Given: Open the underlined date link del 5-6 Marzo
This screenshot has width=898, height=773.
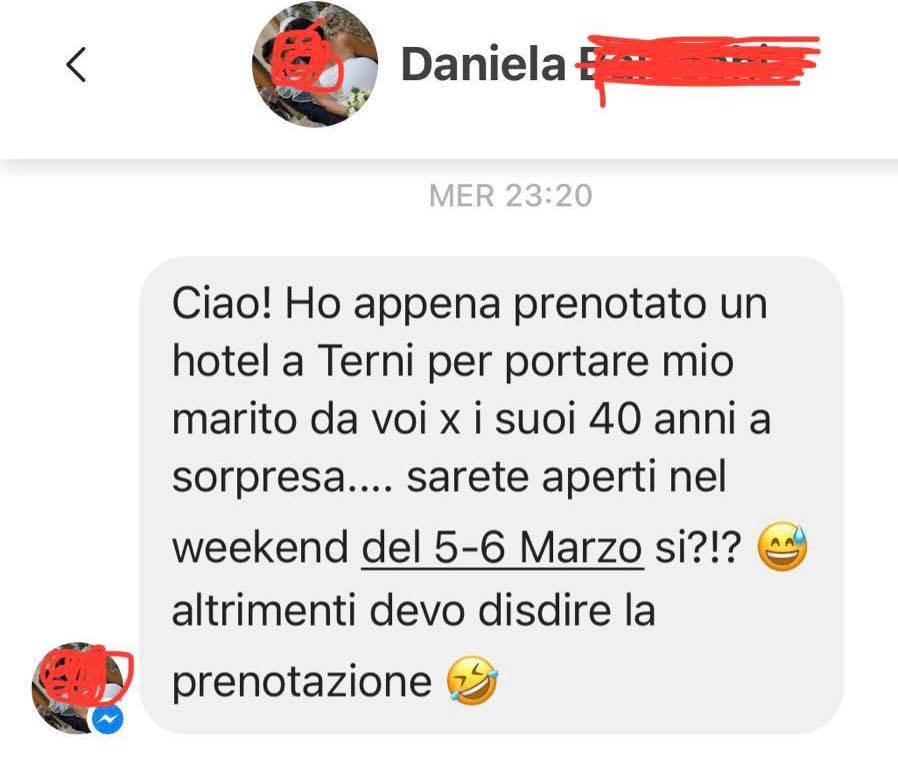Looking at the screenshot, I should coord(502,548).
